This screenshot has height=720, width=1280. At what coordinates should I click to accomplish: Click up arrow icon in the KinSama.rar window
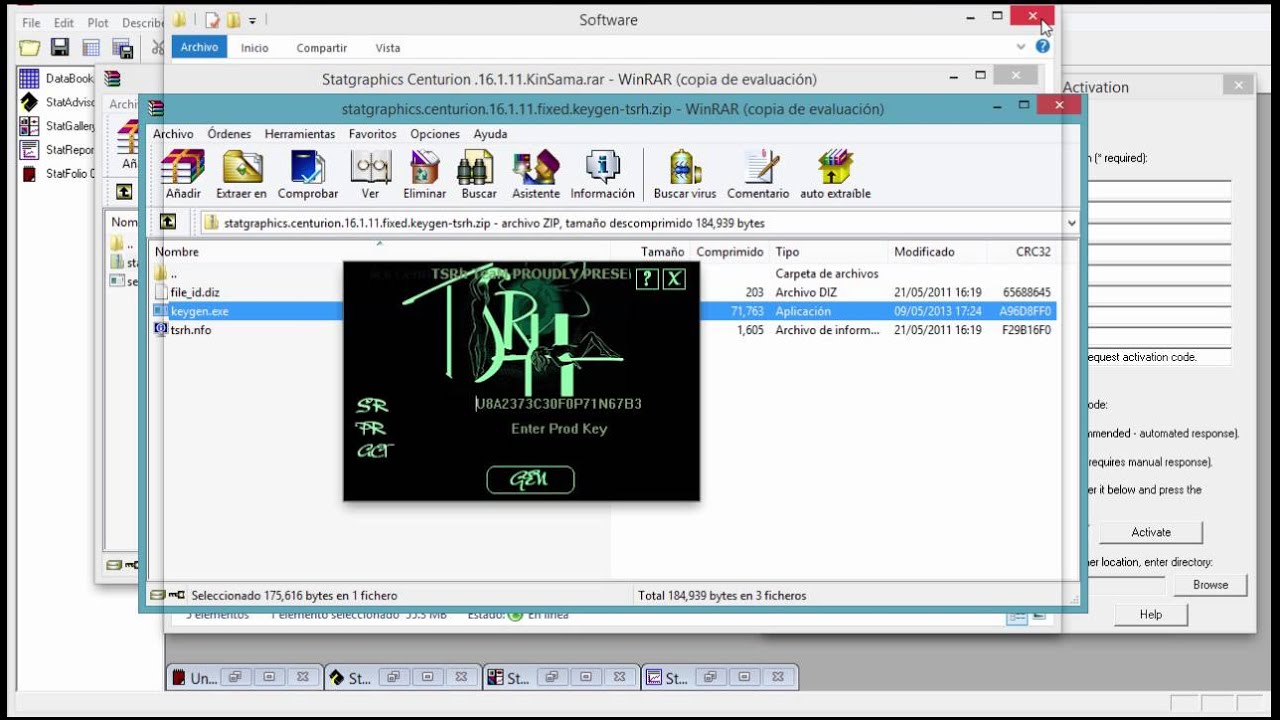tap(124, 191)
